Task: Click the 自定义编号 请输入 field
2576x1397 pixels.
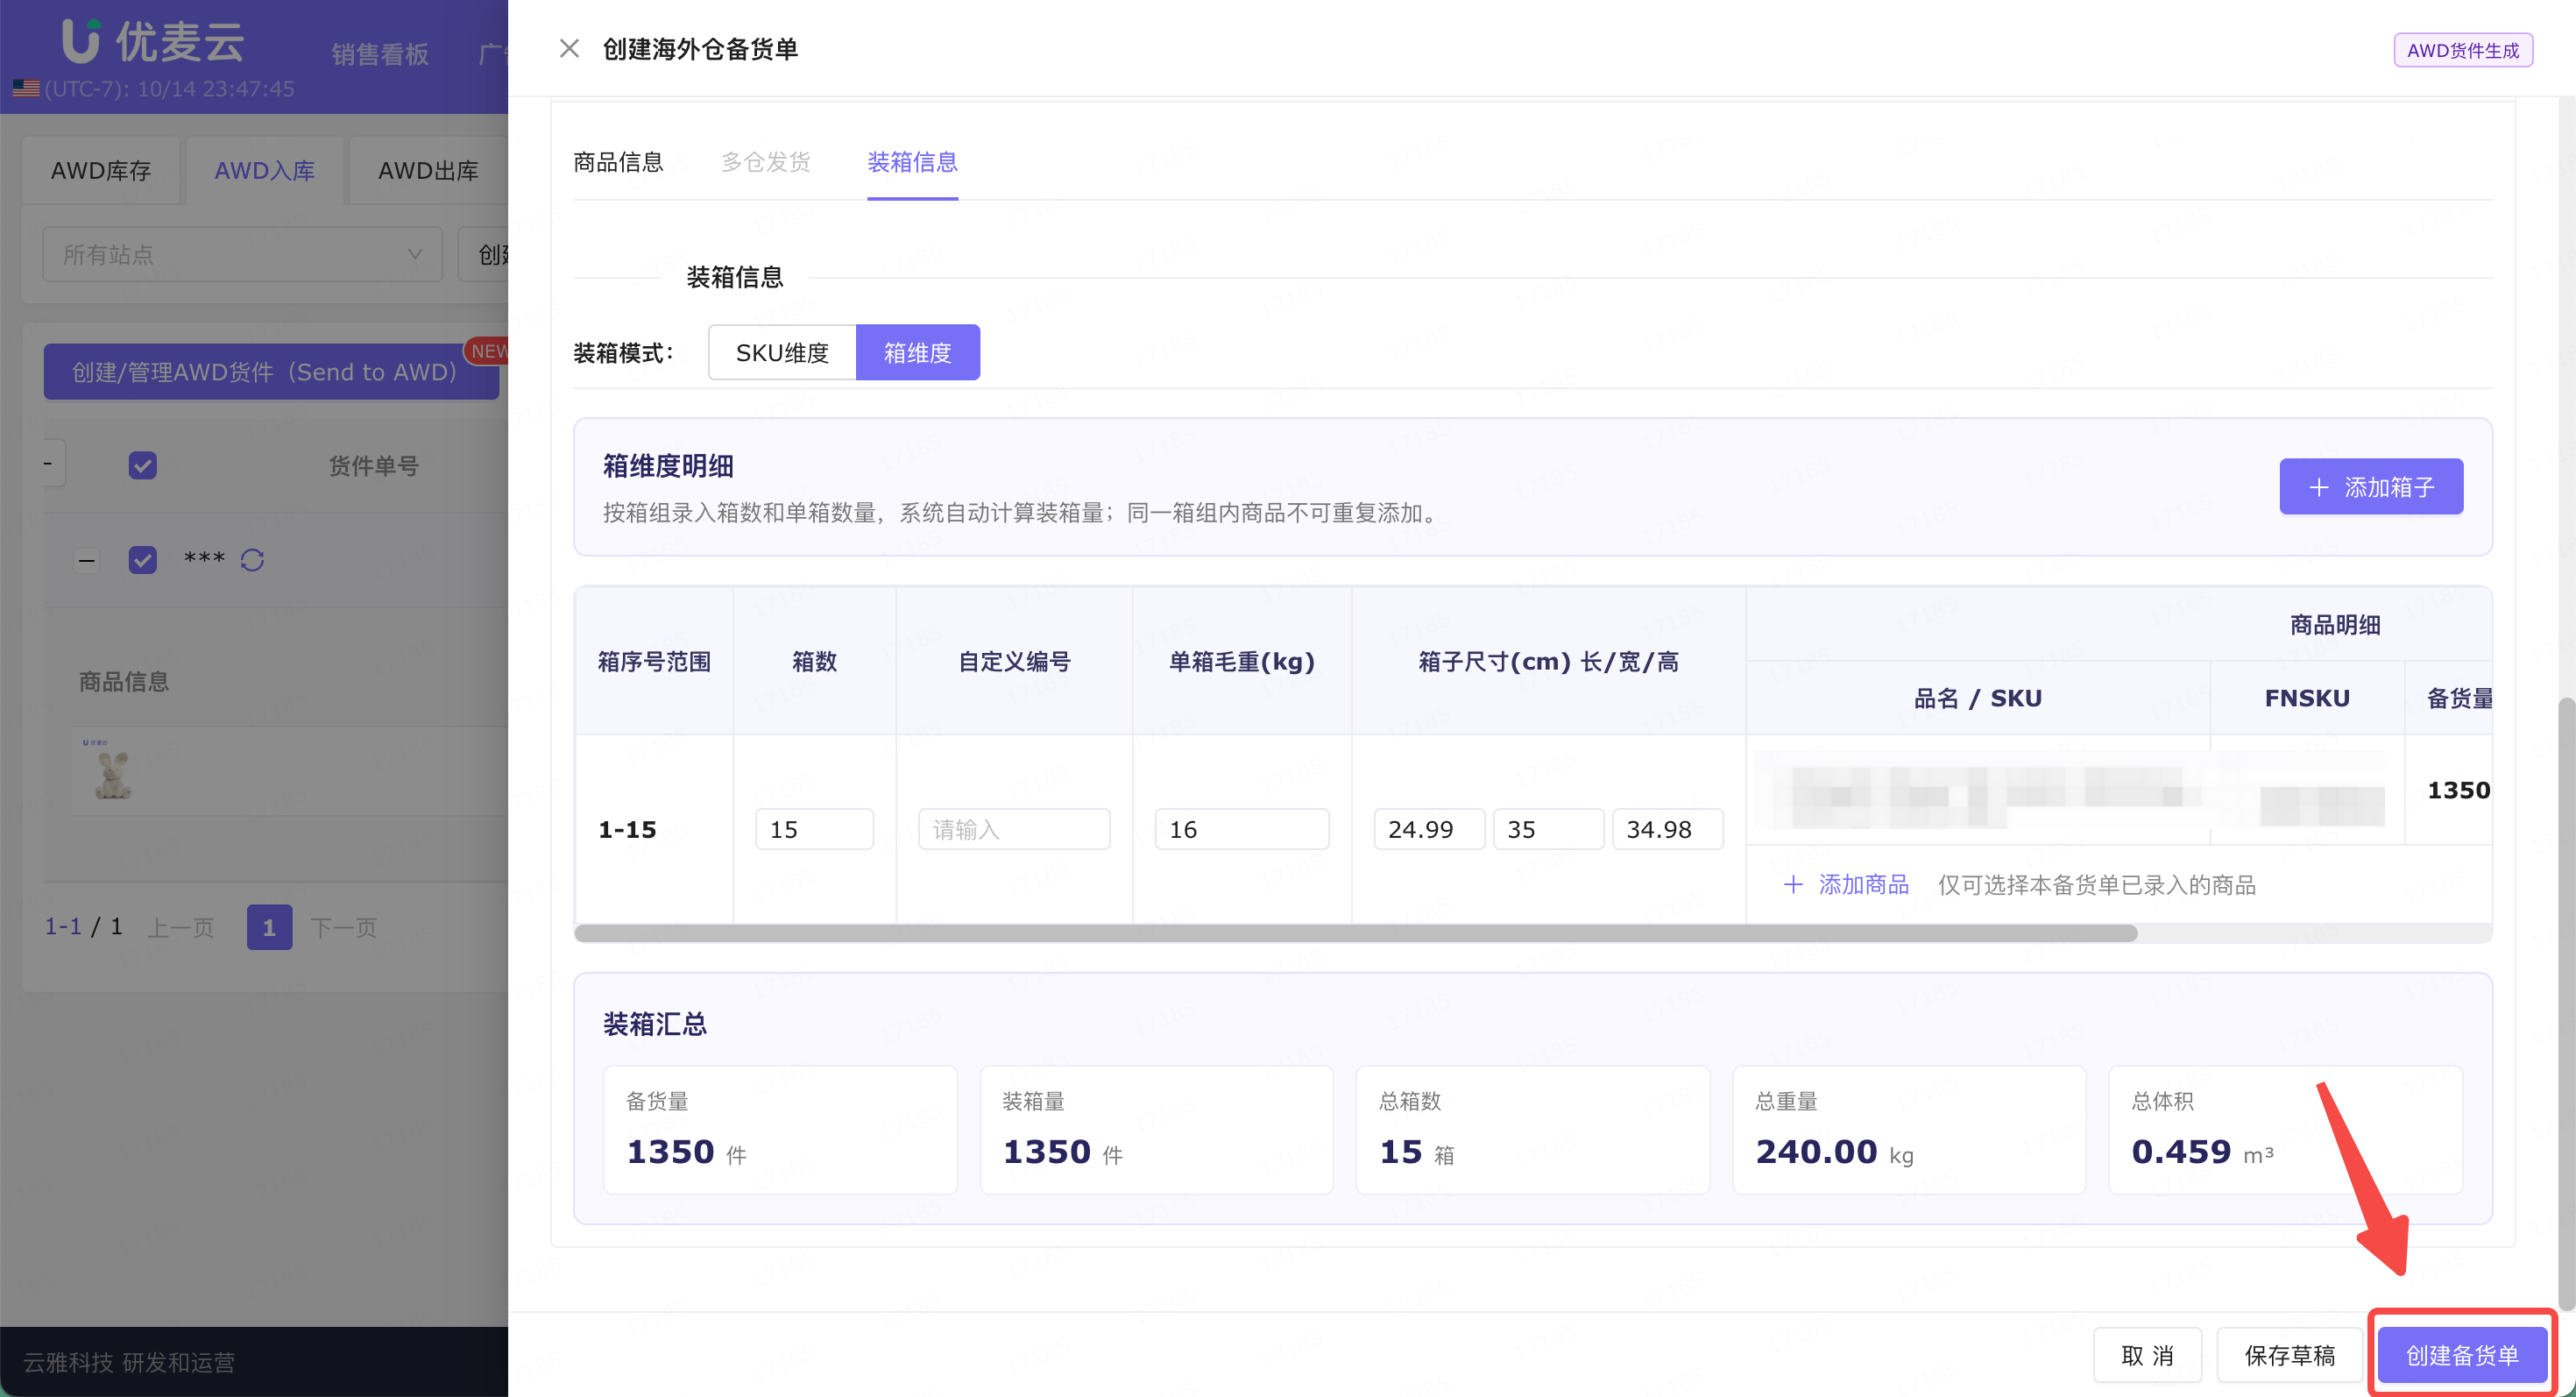Action: pos(1013,829)
